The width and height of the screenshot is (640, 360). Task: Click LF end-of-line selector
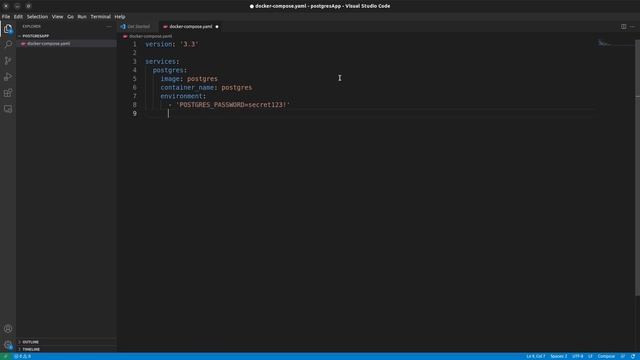pos(590,356)
